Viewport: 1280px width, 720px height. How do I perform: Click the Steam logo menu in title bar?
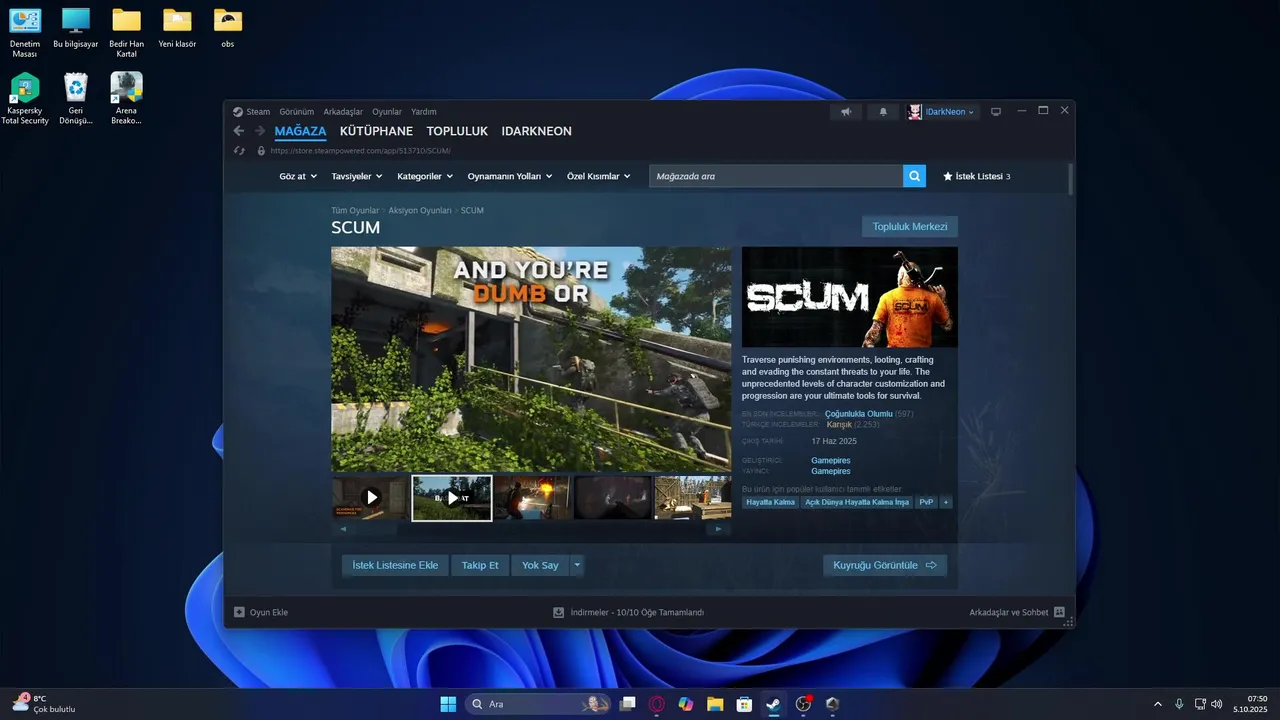coord(252,112)
